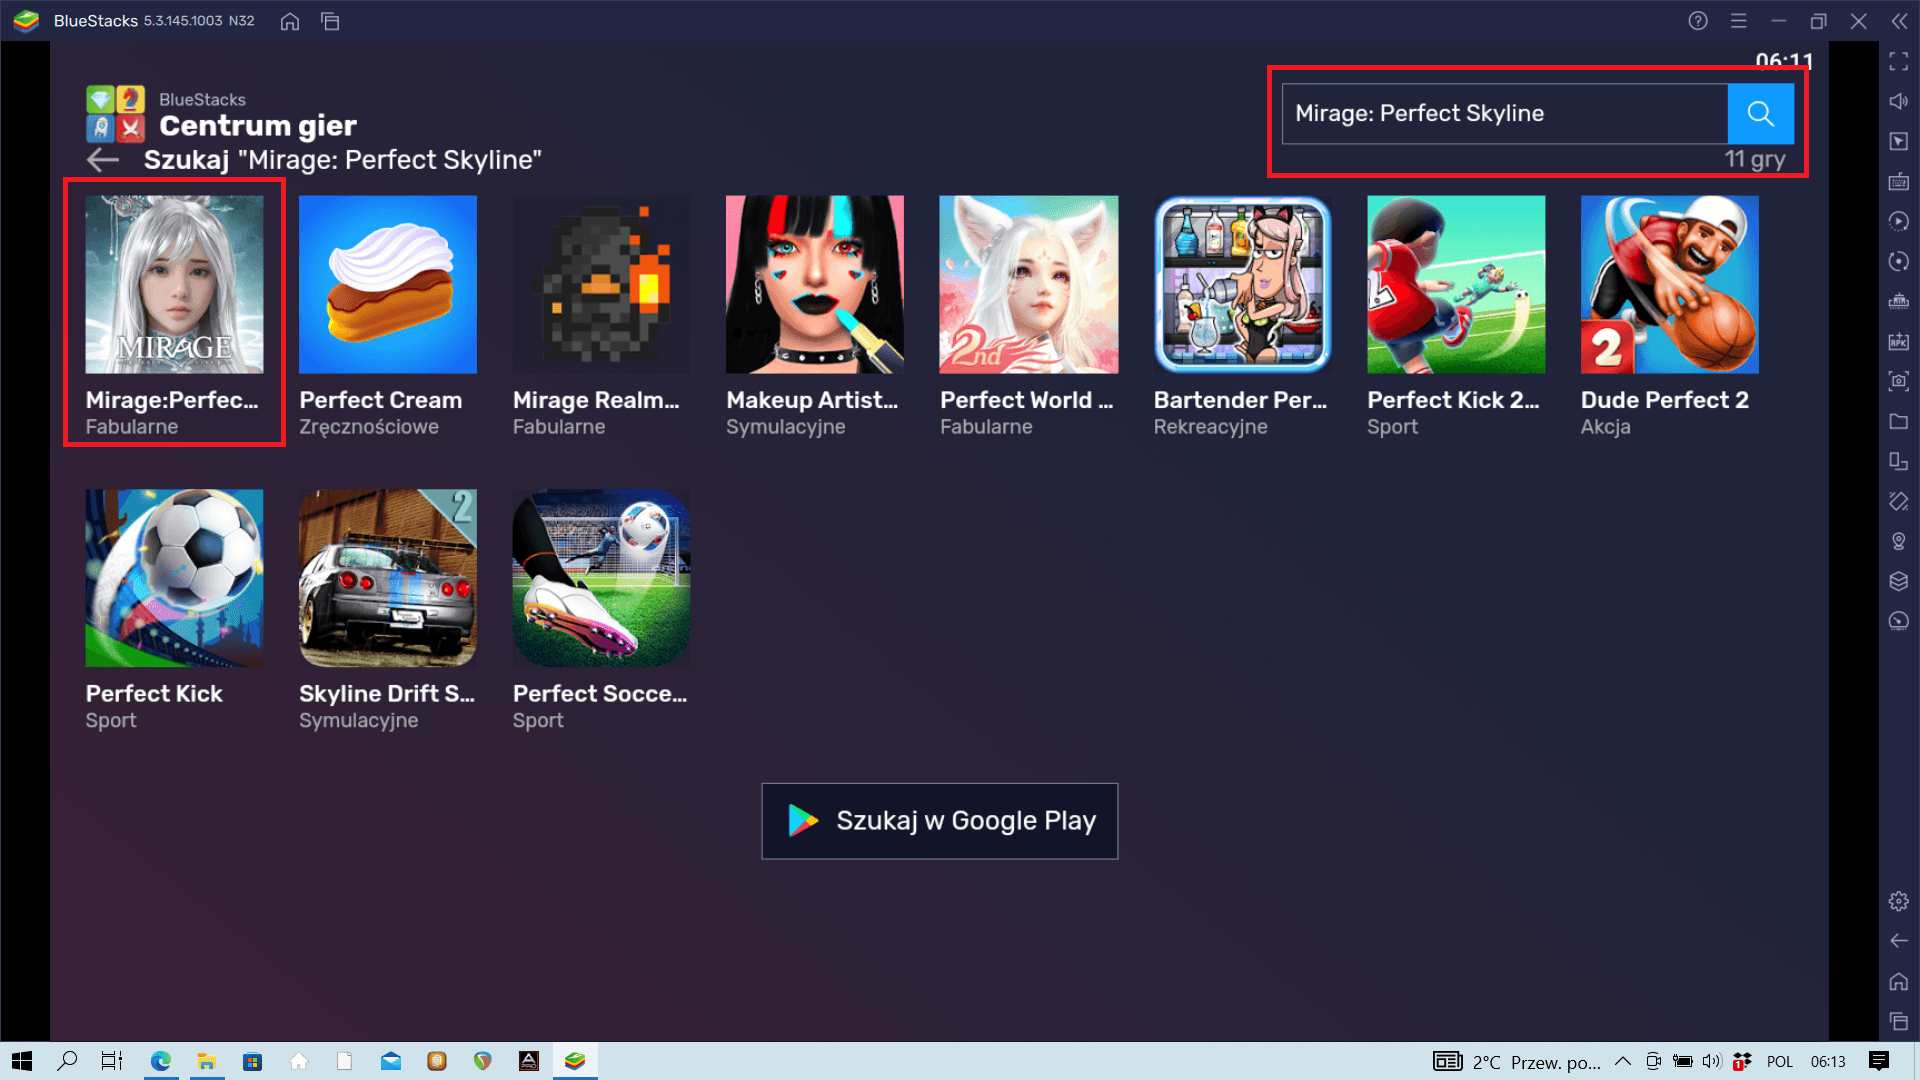
Task: Open the Mirage Realms game thumbnail
Action: point(601,284)
